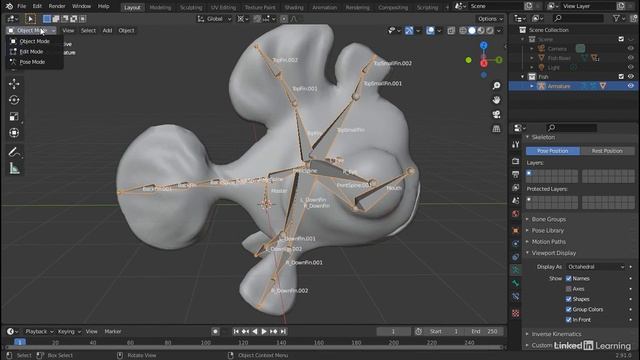Click the Rest Position button

tap(607, 151)
